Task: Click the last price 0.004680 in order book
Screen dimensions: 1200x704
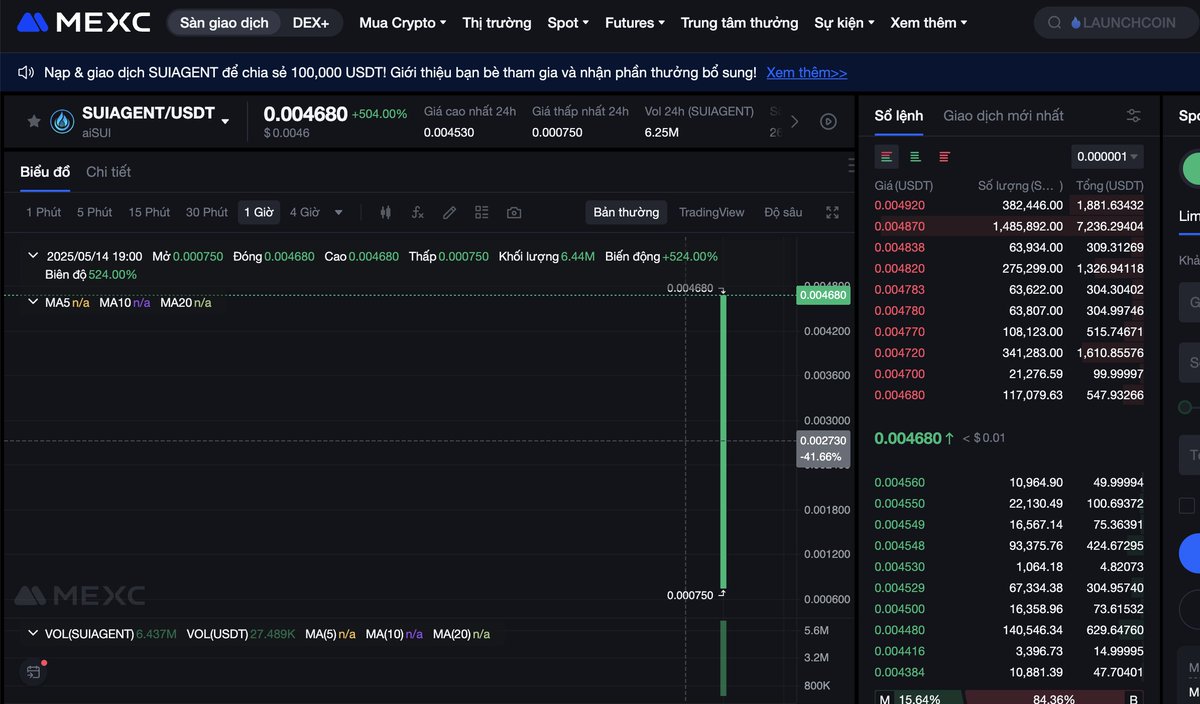Action: [x=908, y=438]
